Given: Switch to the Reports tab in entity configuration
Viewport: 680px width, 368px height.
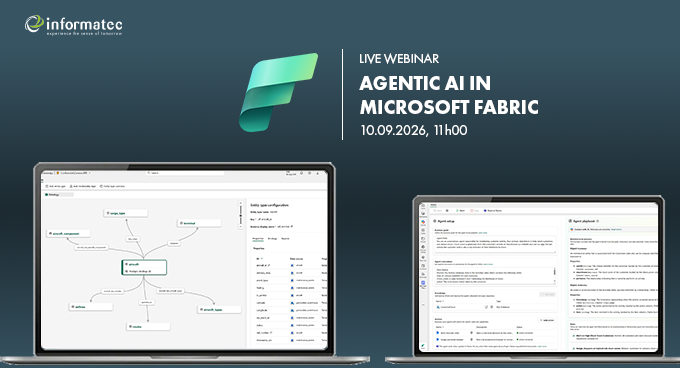Looking at the screenshot, I should tap(285, 238).
